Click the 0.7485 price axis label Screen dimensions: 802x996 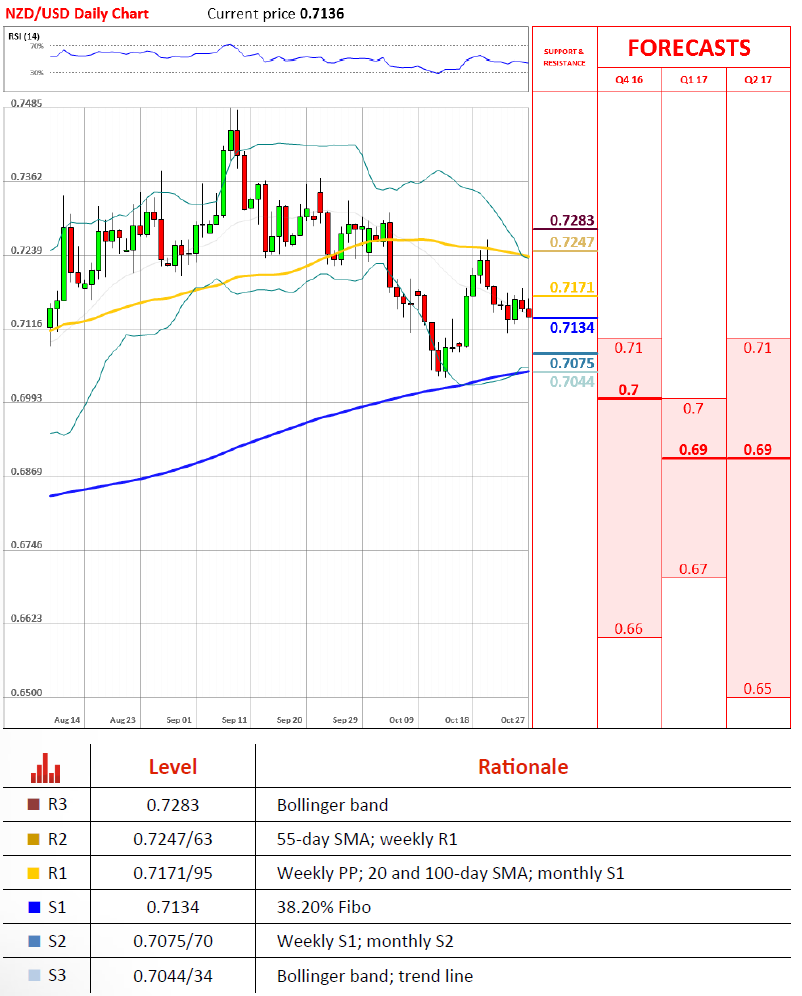26,103
